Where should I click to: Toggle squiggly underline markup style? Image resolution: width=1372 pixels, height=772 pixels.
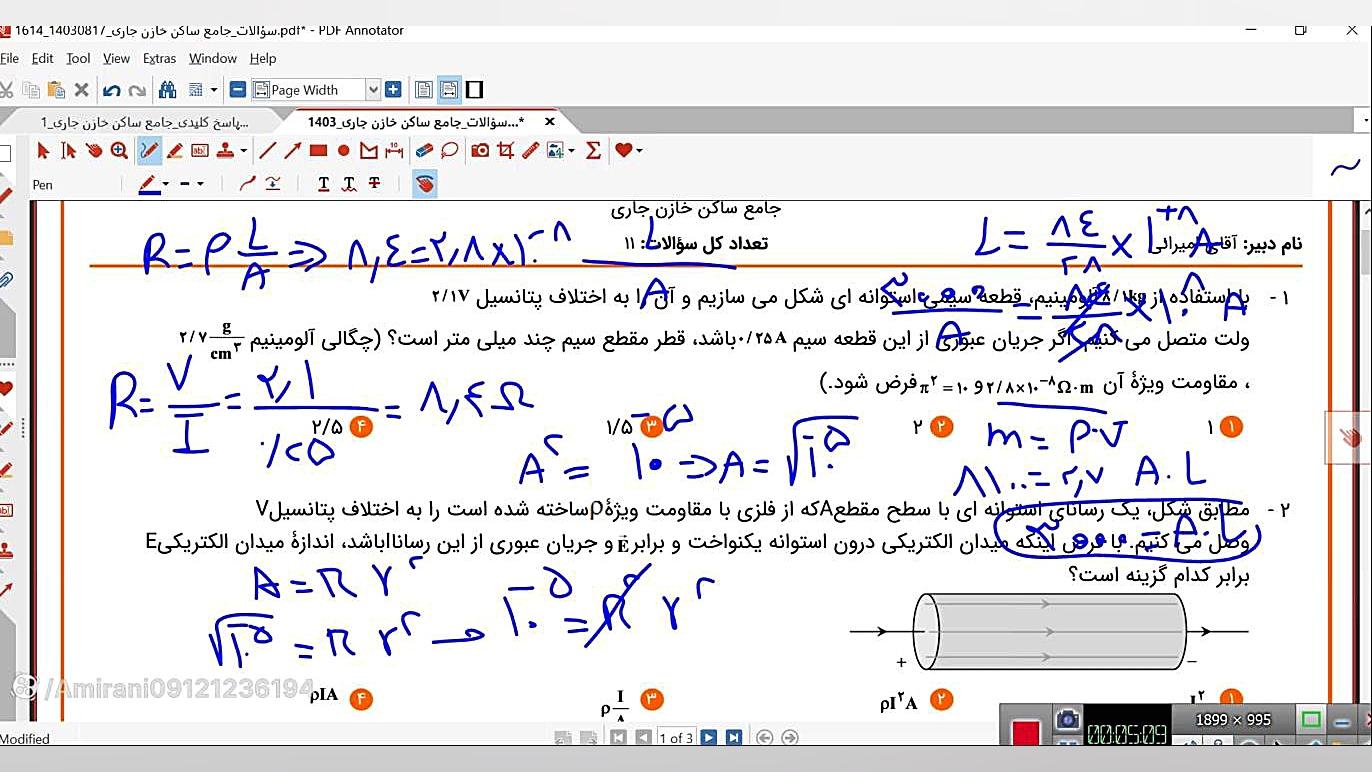tap(349, 184)
